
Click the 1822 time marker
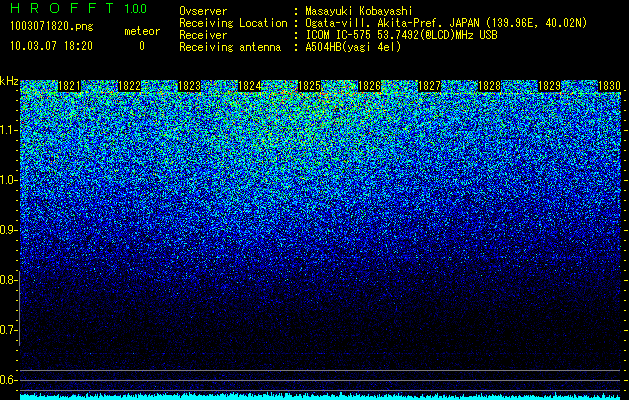(x=130, y=86)
